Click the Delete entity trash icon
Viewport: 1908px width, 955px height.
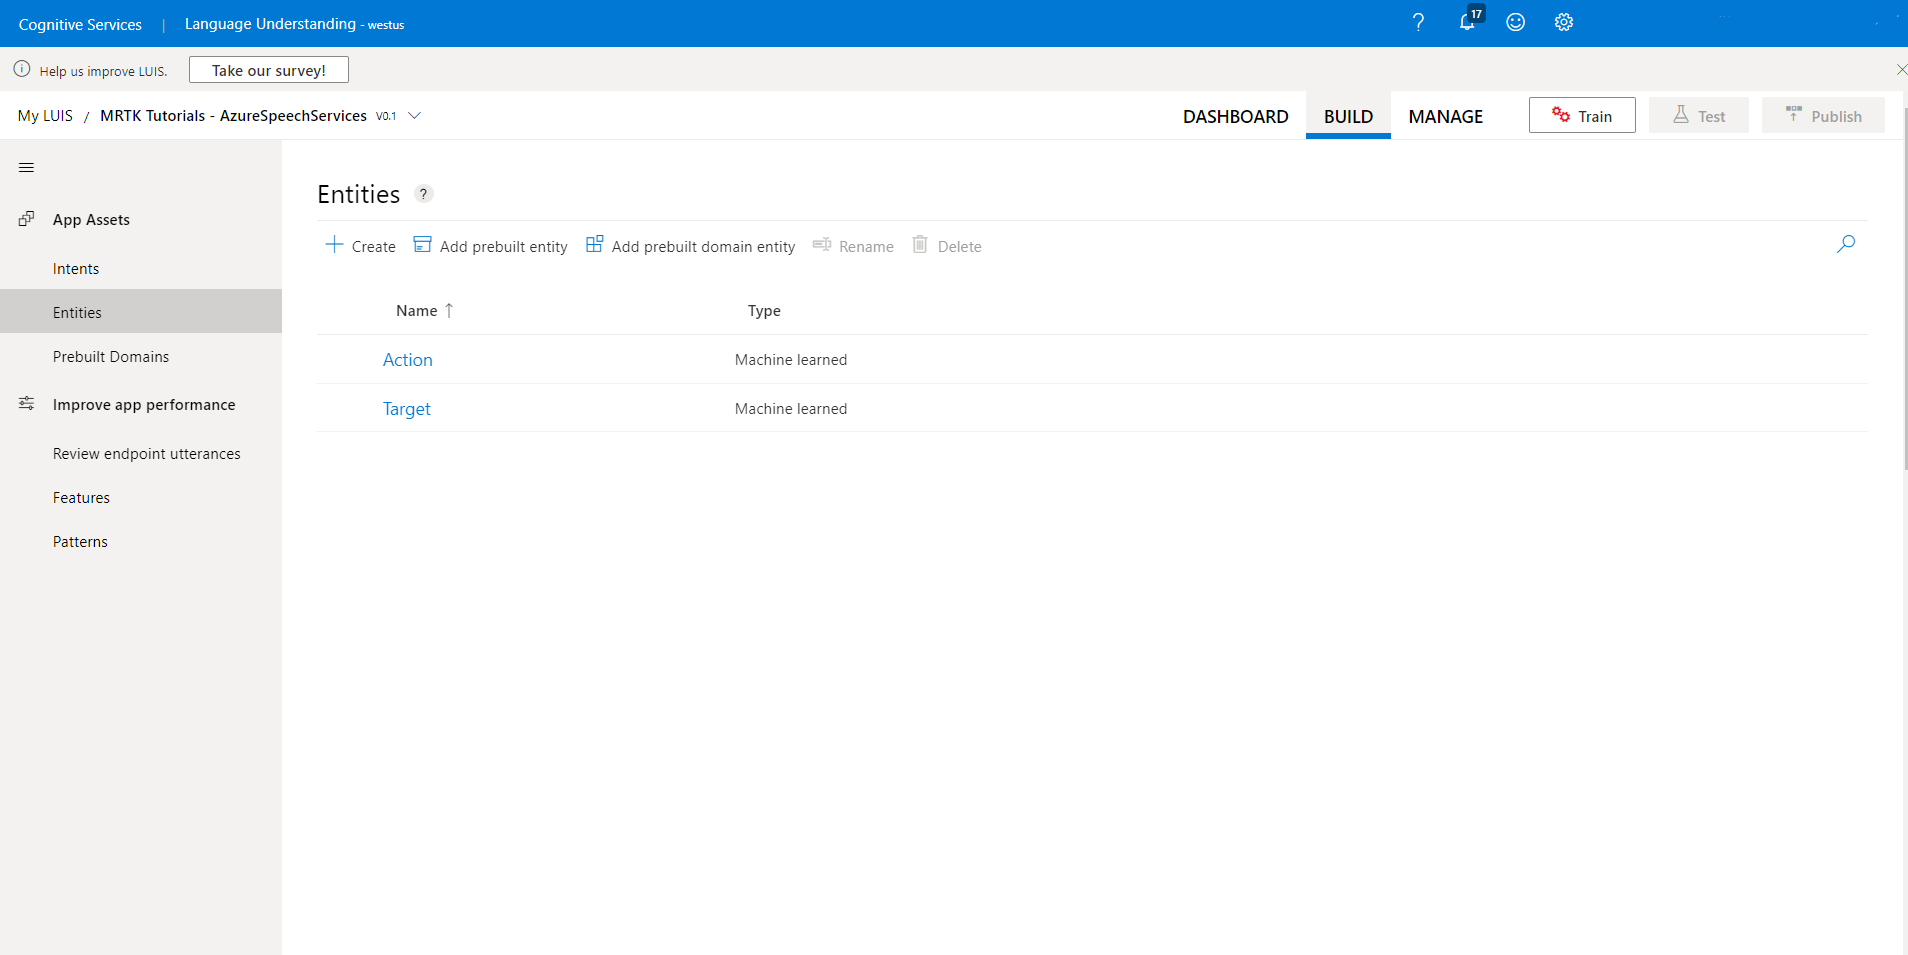(919, 245)
